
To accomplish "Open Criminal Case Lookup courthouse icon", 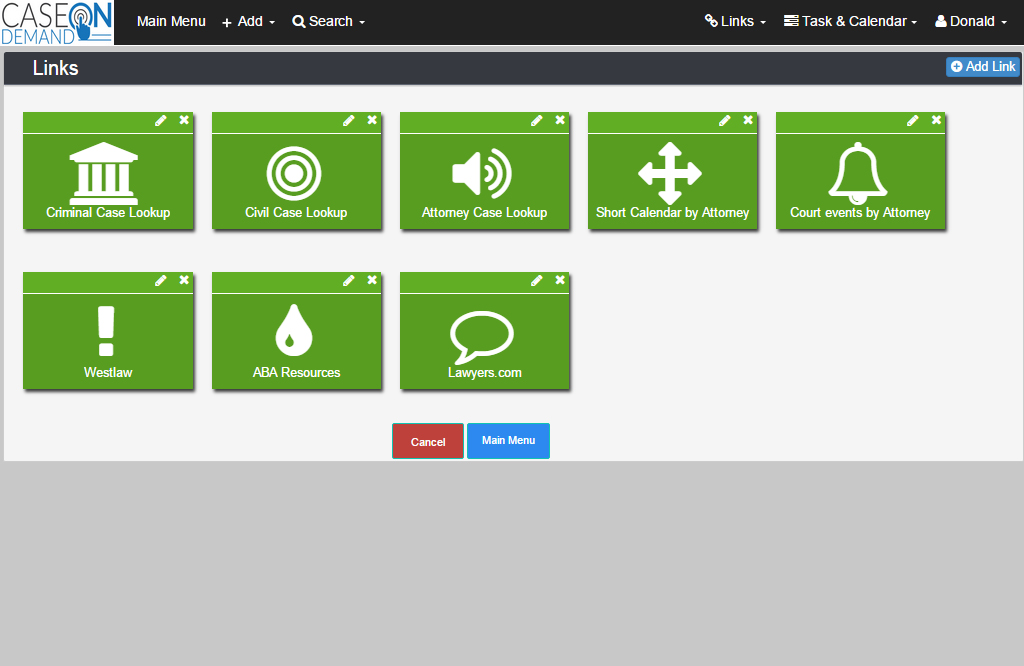I will point(104,173).
